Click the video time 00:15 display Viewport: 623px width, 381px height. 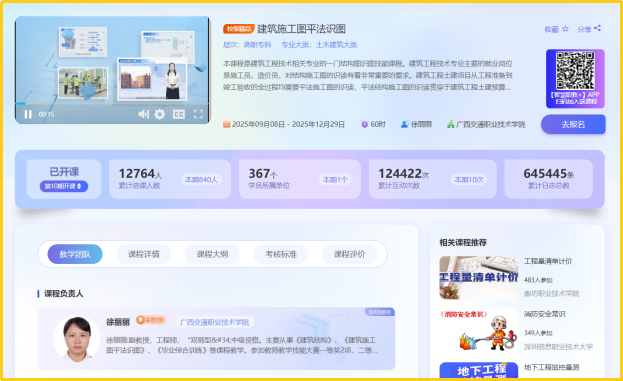coord(46,114)
